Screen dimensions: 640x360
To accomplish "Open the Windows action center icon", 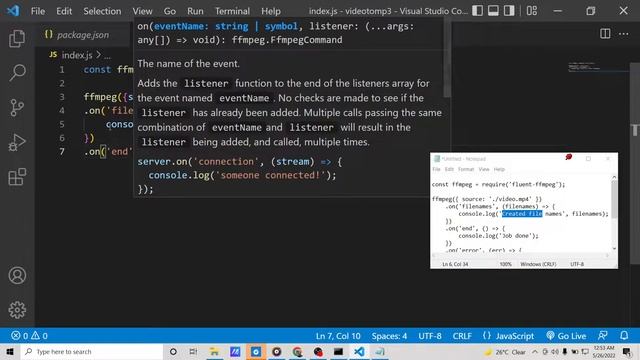I will 627,351.
